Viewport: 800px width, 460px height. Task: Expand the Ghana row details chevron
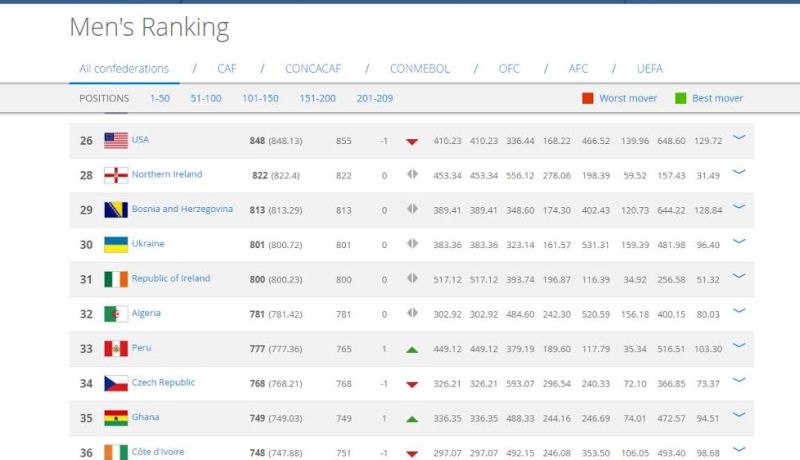tap(739, 415)
